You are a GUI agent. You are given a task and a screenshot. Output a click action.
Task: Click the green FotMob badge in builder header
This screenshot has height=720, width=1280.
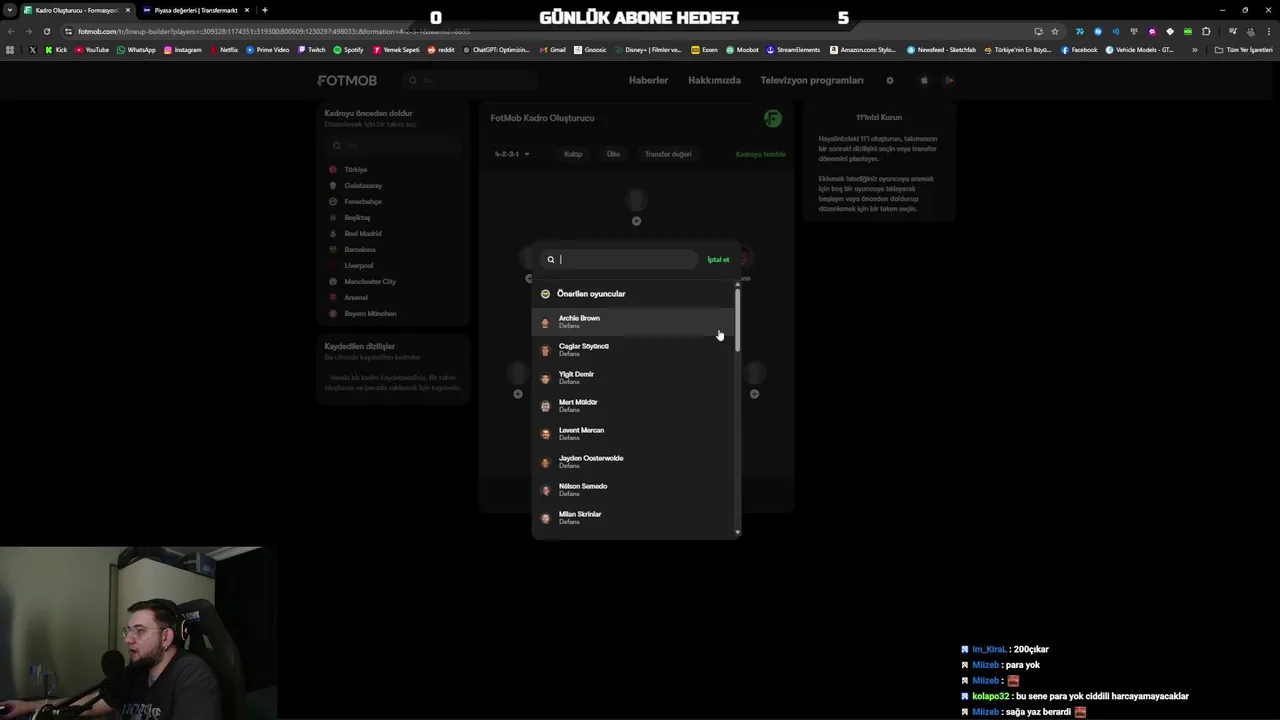pyautogui.click(x=773, y=118)
